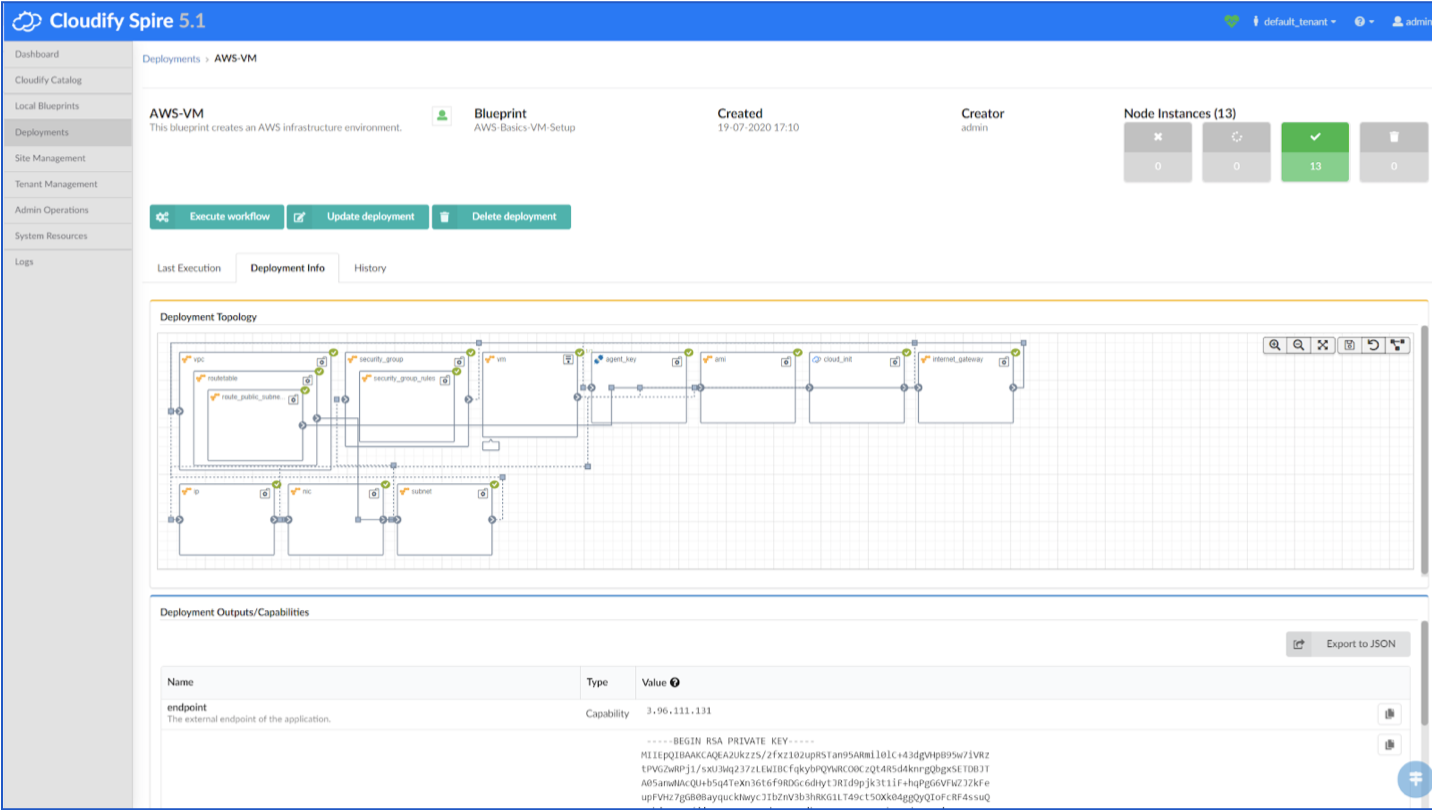Zoom out of the topology canvas

point(1298,345)
